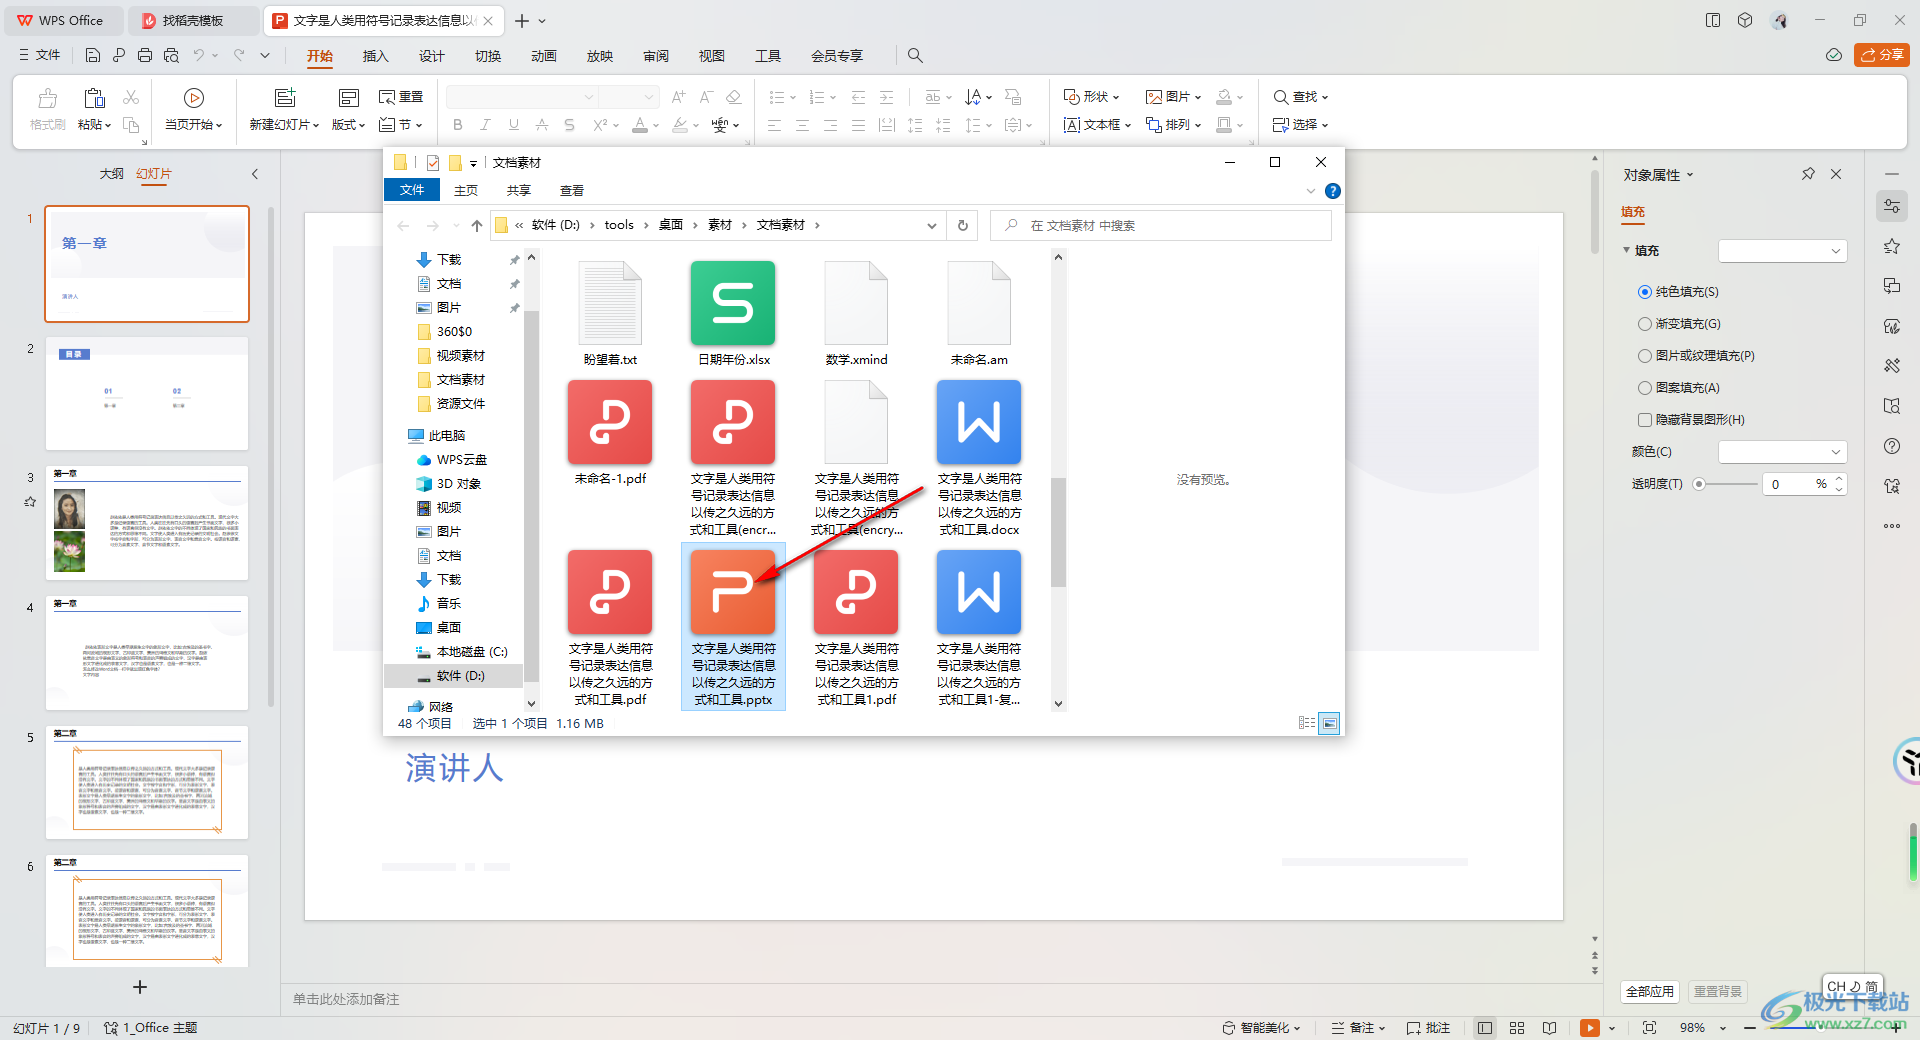The image size is (1920, 1040).
Task: Click the Arrange tool
Action: 1174,125
